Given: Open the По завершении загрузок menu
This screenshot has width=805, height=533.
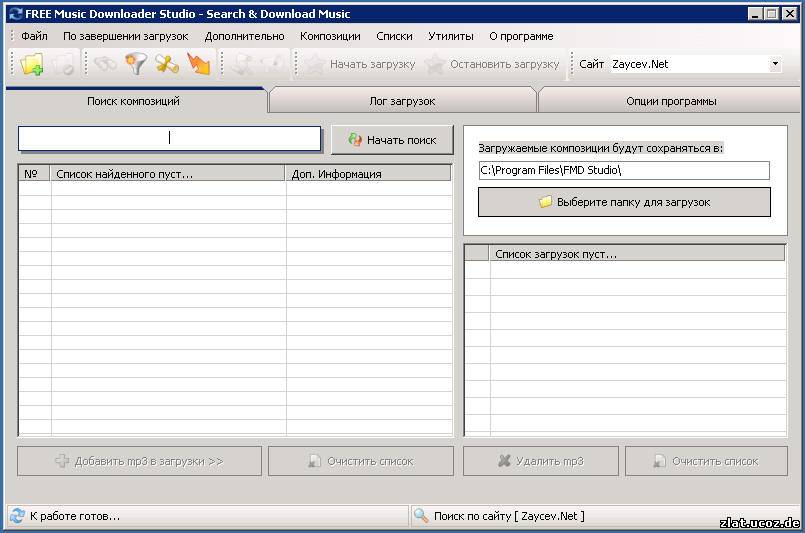Looking at the screenshot, I should 126,36.
